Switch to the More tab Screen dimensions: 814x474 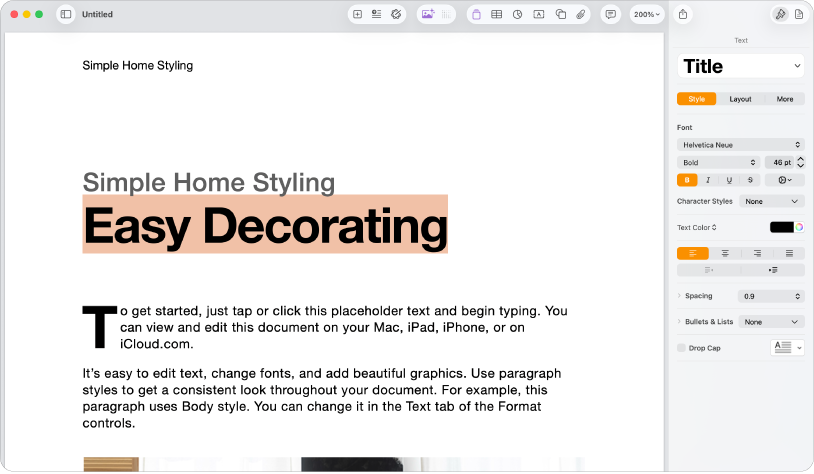[x=785, y=99]
